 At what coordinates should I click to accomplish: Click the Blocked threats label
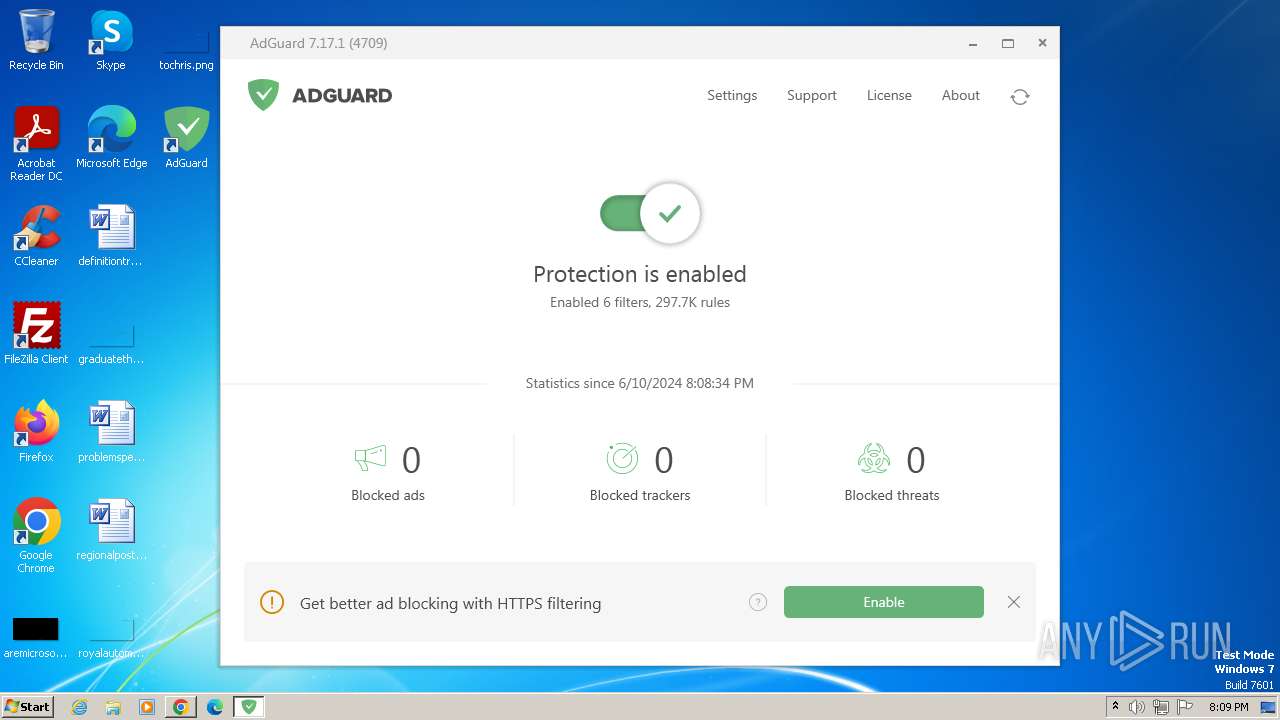pyautogui.click(x=892, y=495)
